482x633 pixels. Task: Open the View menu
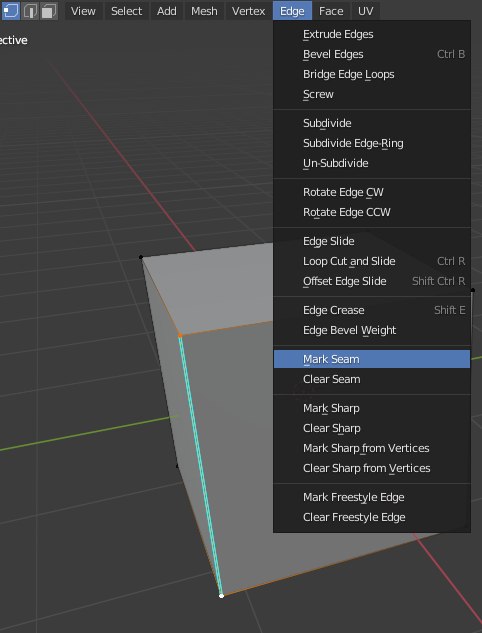click(83, 11)
